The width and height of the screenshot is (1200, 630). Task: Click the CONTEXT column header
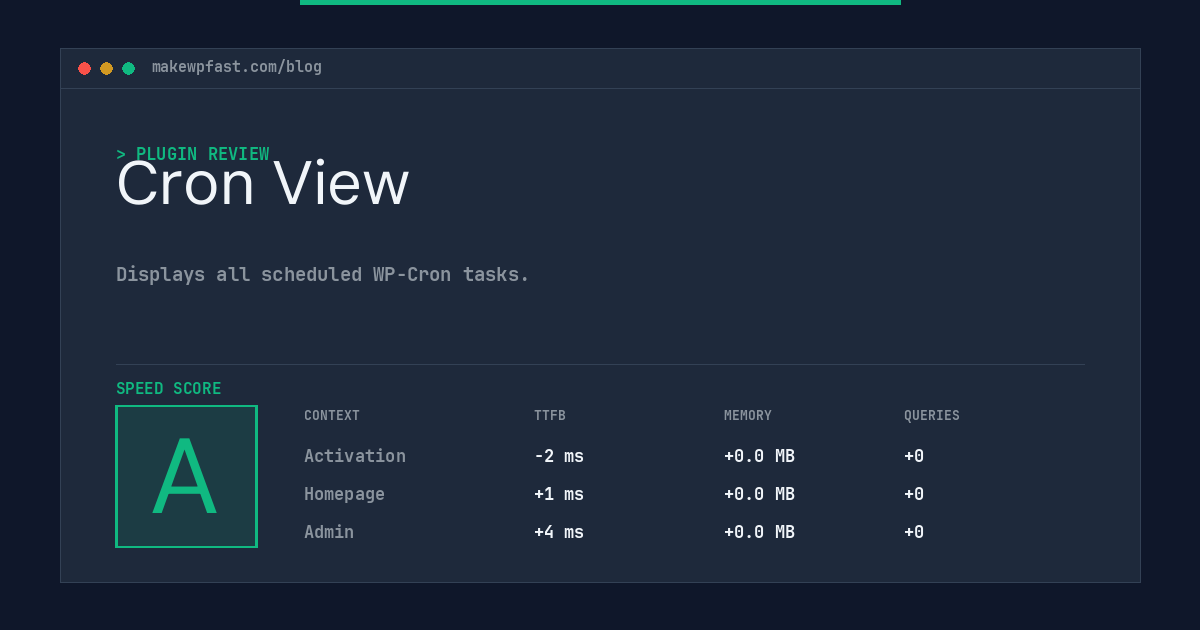[x=332, y=416]
